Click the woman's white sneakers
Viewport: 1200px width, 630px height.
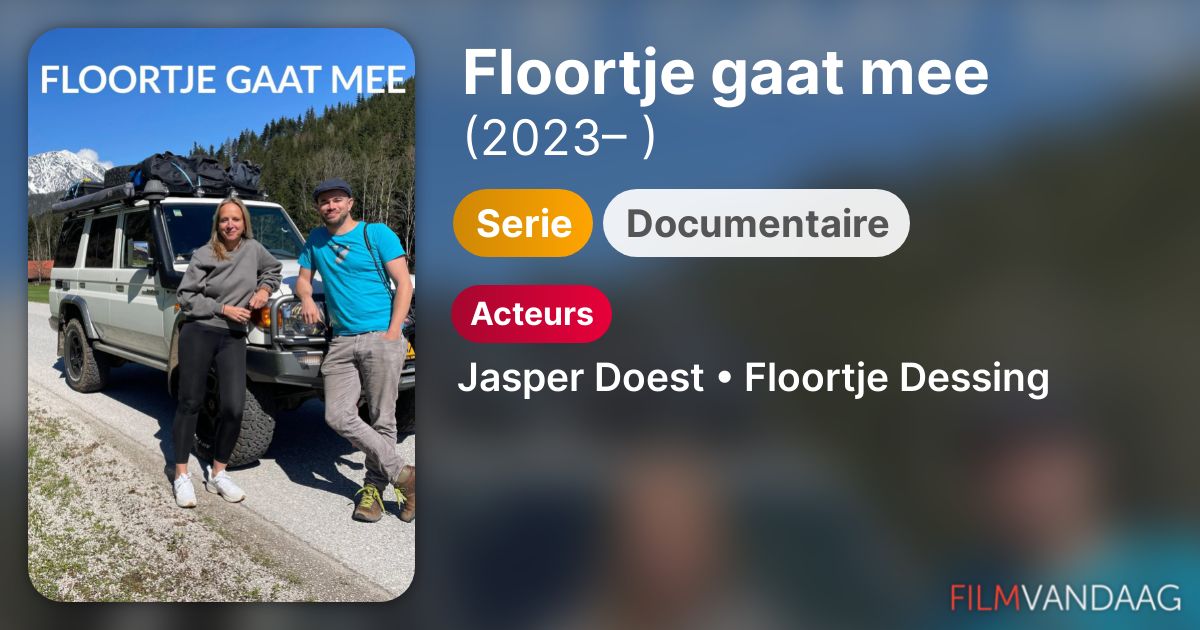pos(208,489)
